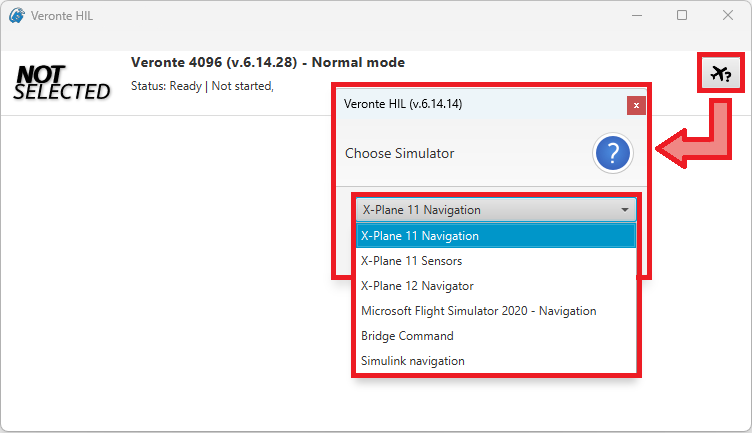
Task: Choose X-Plane 11 Sensors from the list
Action: [x=411, y=261]
